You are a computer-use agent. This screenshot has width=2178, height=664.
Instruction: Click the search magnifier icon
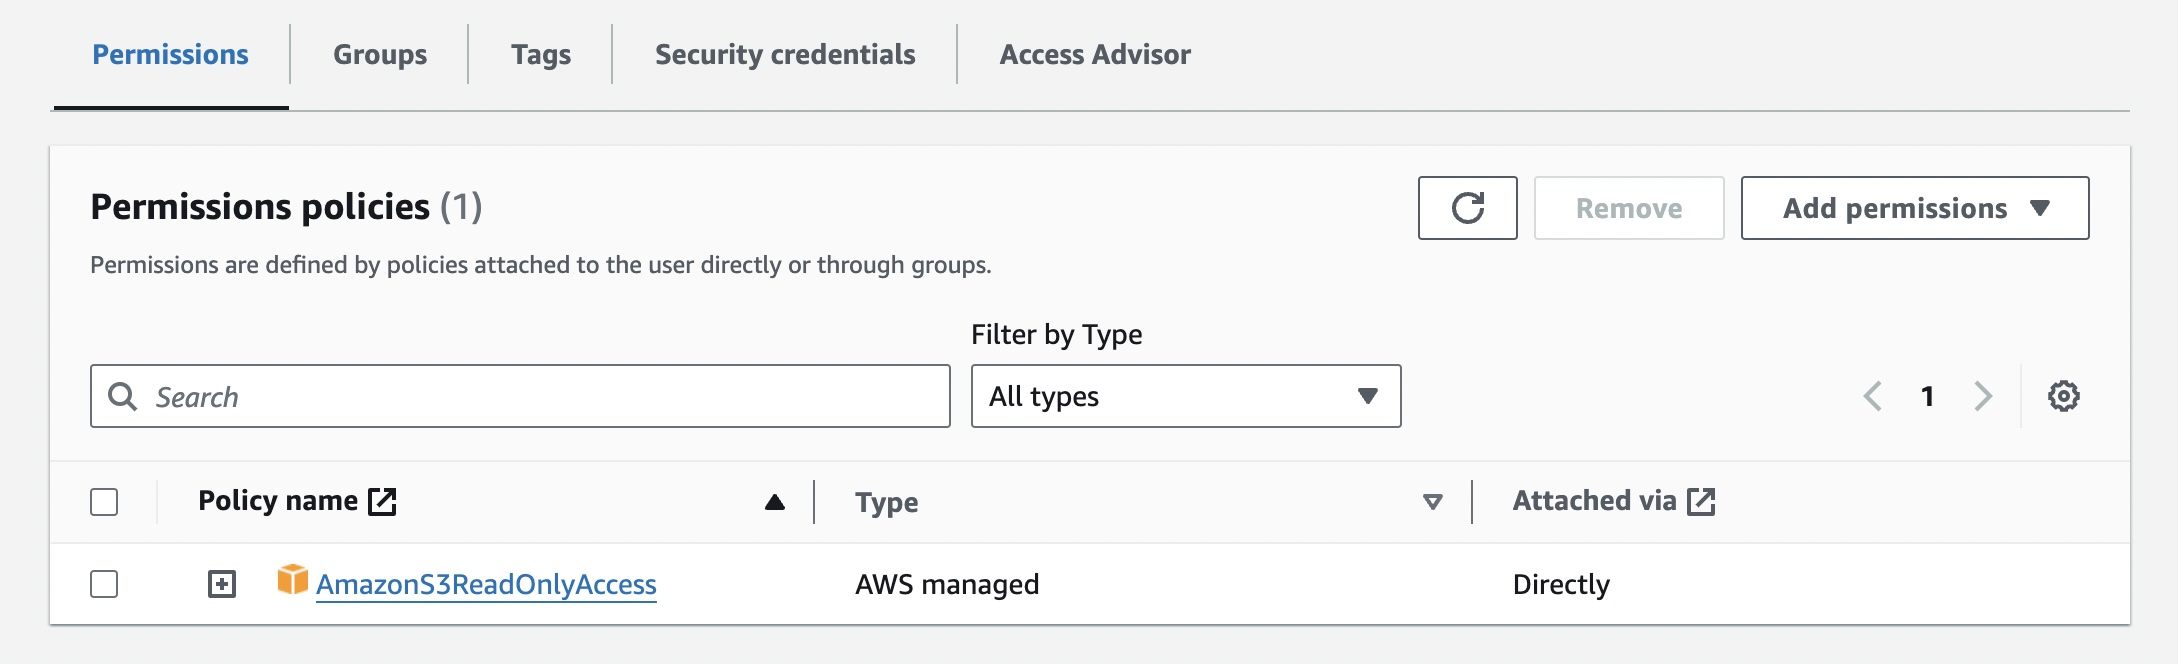[x=122, y=396]
